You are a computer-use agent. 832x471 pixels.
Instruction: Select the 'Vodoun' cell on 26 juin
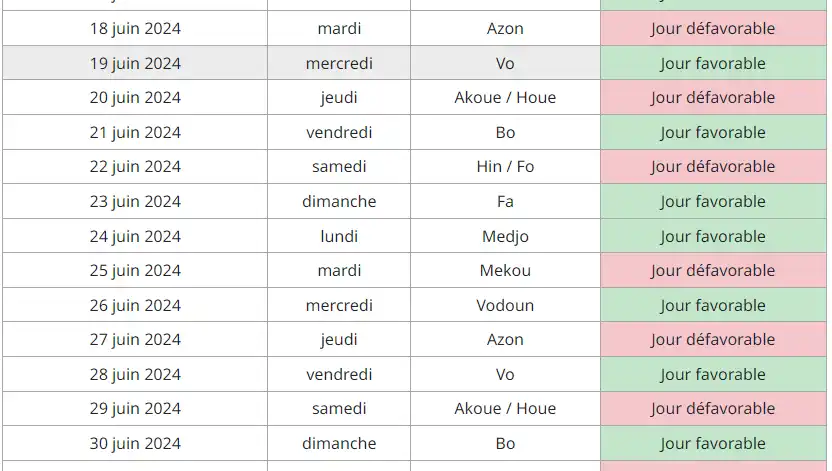click(x=505, y=306)
